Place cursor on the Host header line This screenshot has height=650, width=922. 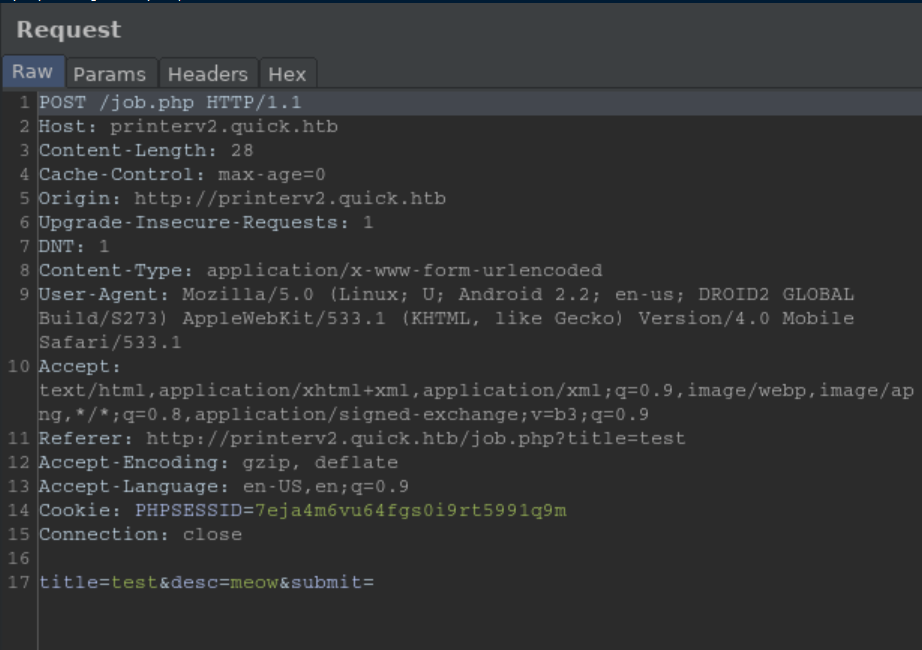[x=188, y=127]
